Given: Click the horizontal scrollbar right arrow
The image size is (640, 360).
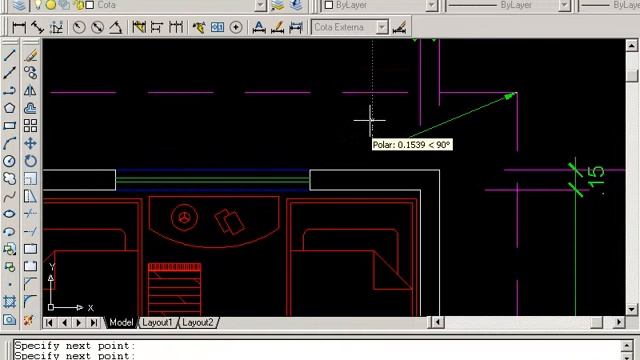Looking at the screenshot, I should (x=619, y=322).
